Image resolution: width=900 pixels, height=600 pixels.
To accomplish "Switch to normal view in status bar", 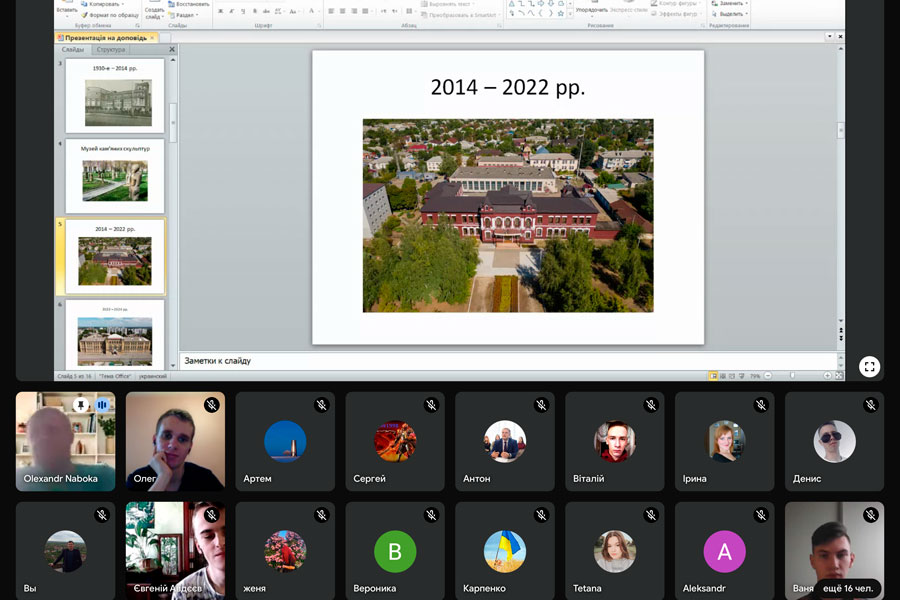I will [x=713, y=376].
